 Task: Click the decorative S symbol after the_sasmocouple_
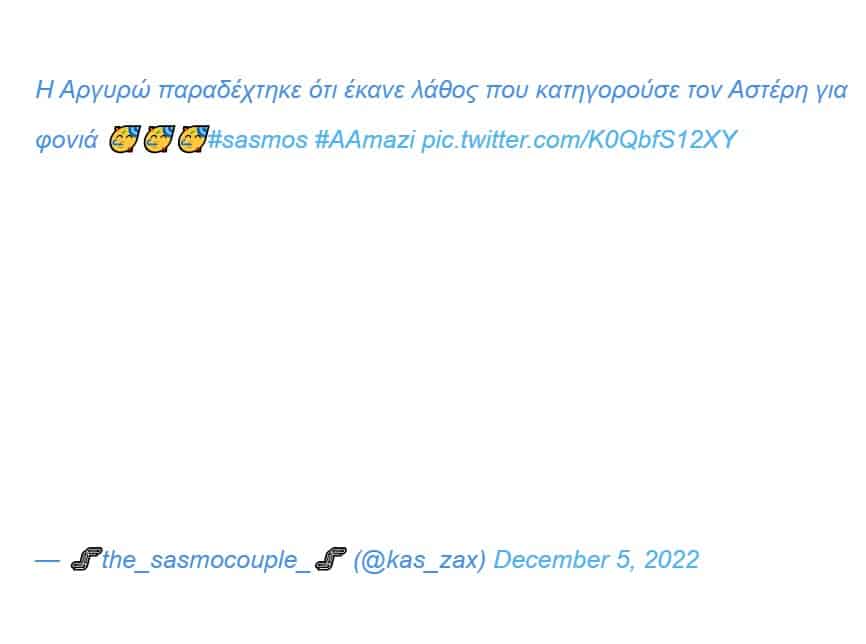330,559
